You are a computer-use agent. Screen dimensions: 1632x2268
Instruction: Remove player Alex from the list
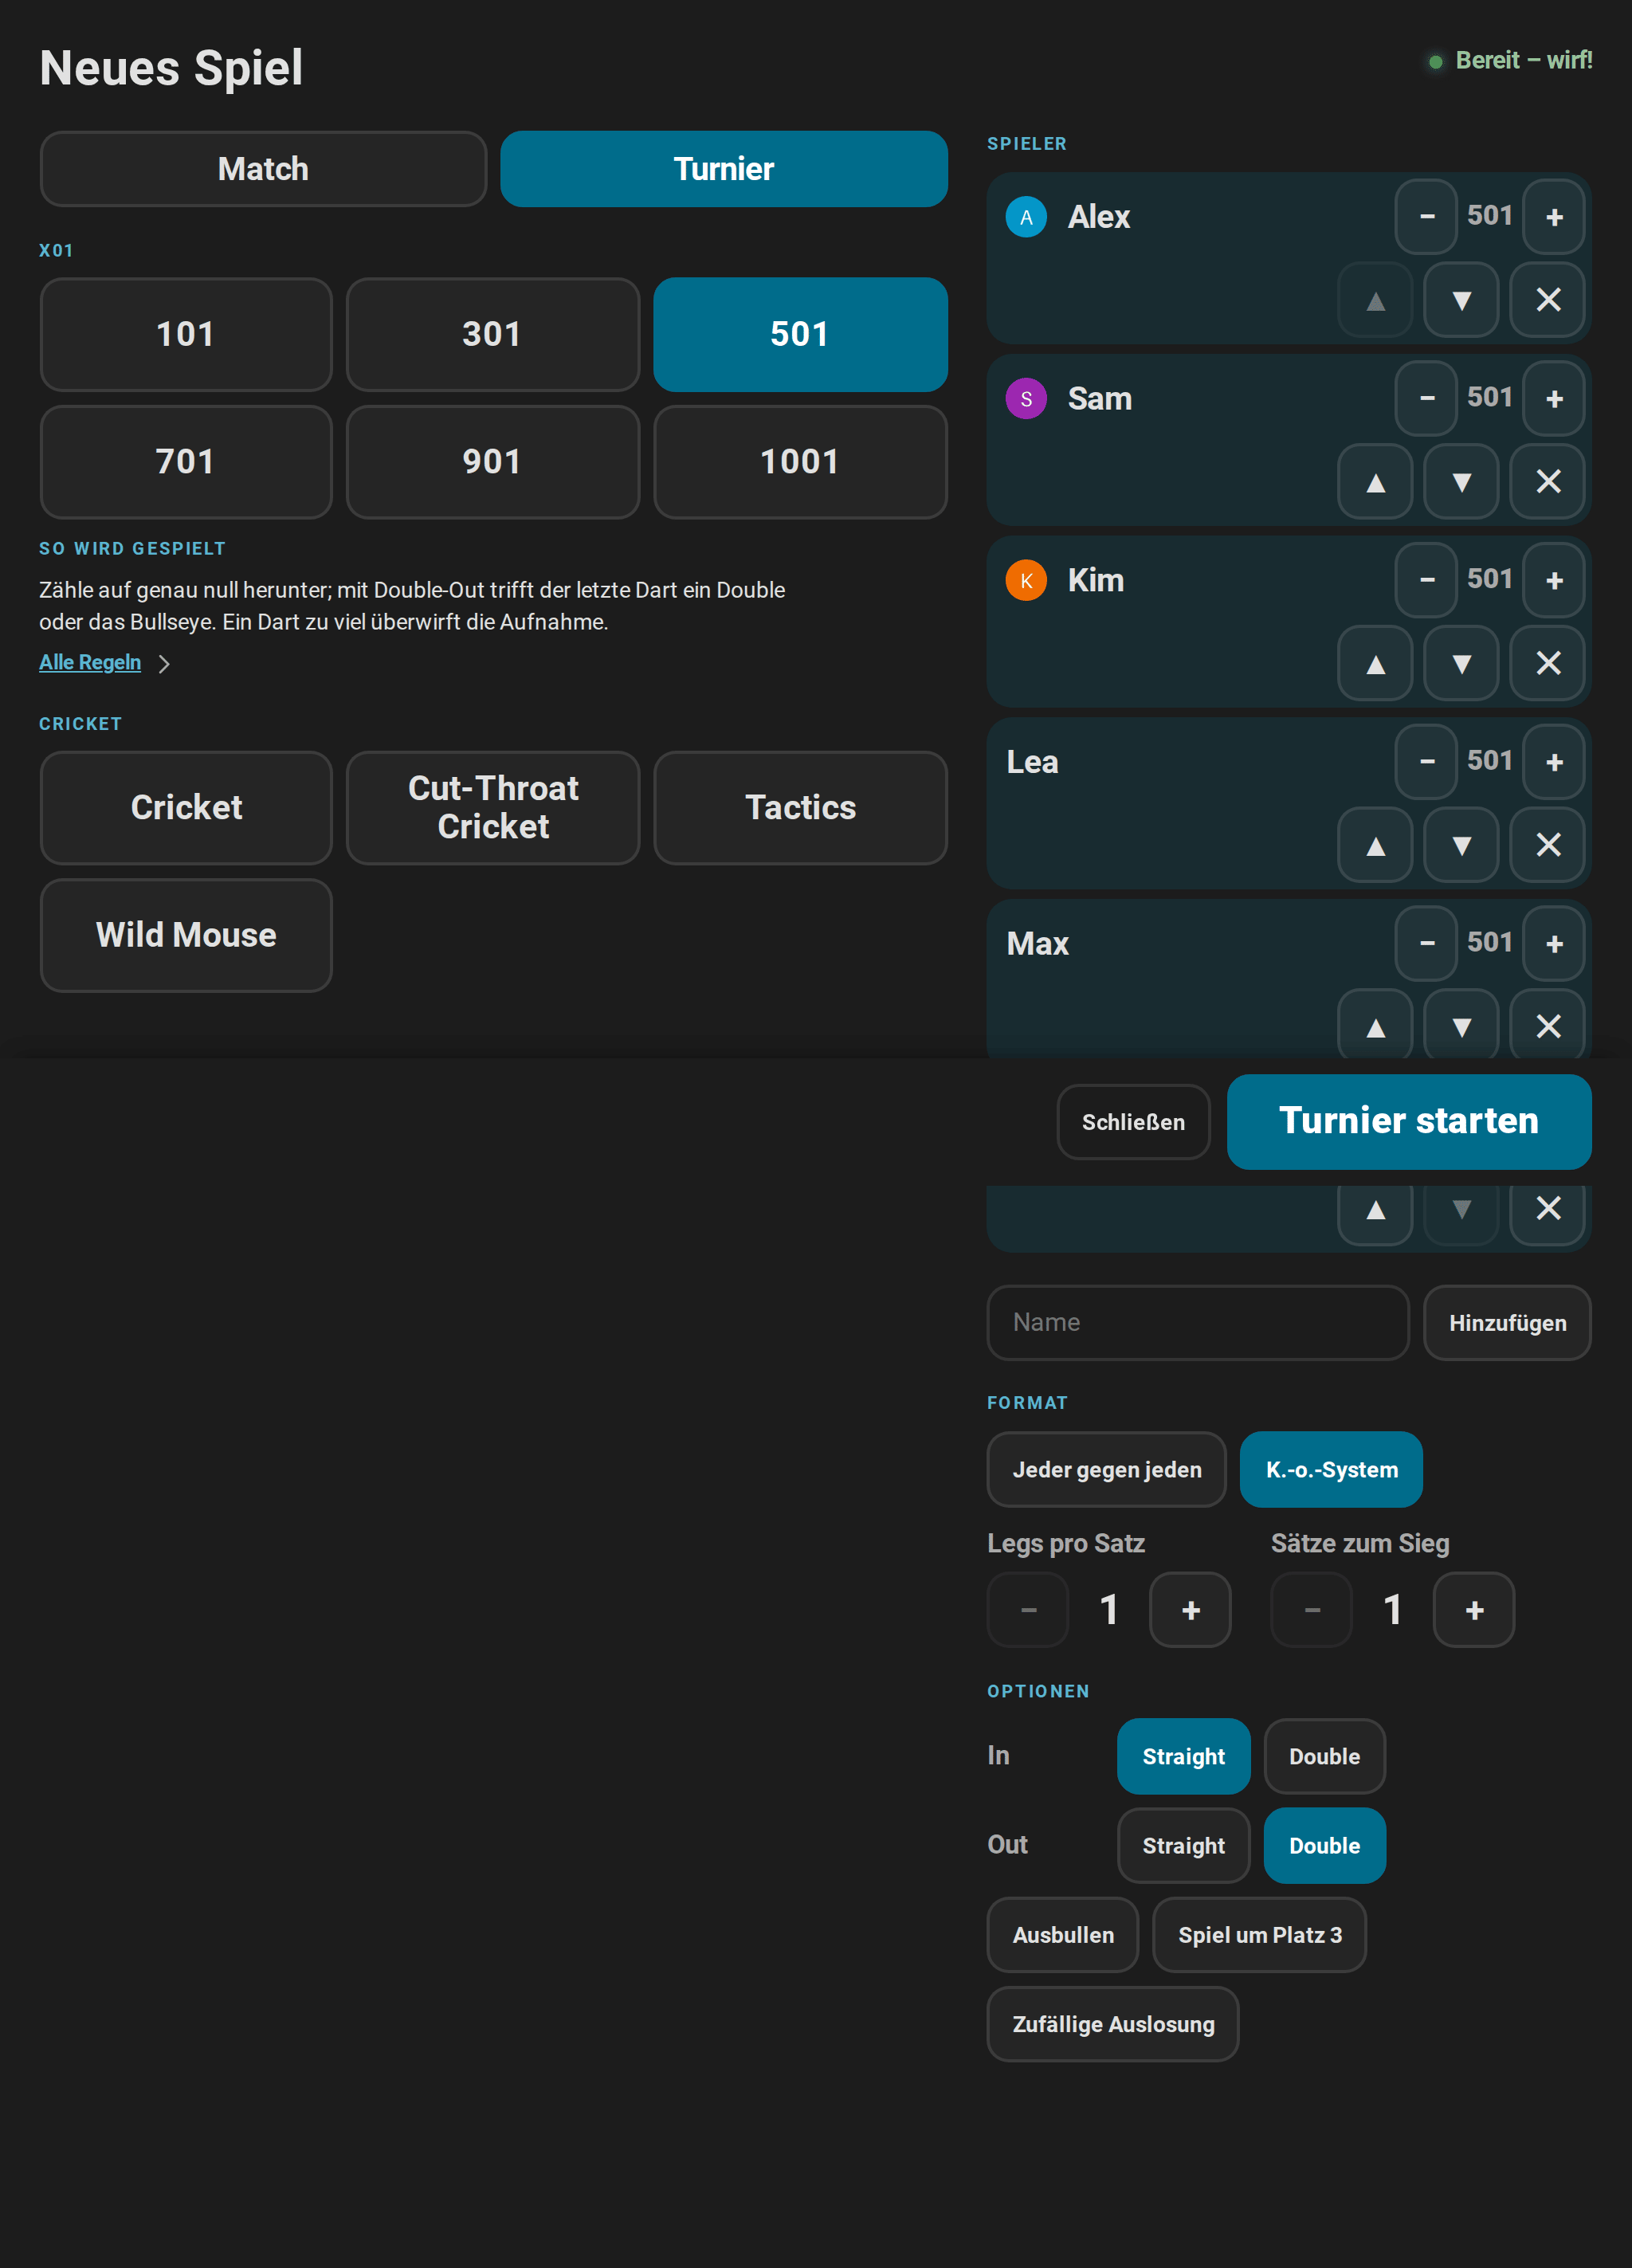[x=1547, y=300]
